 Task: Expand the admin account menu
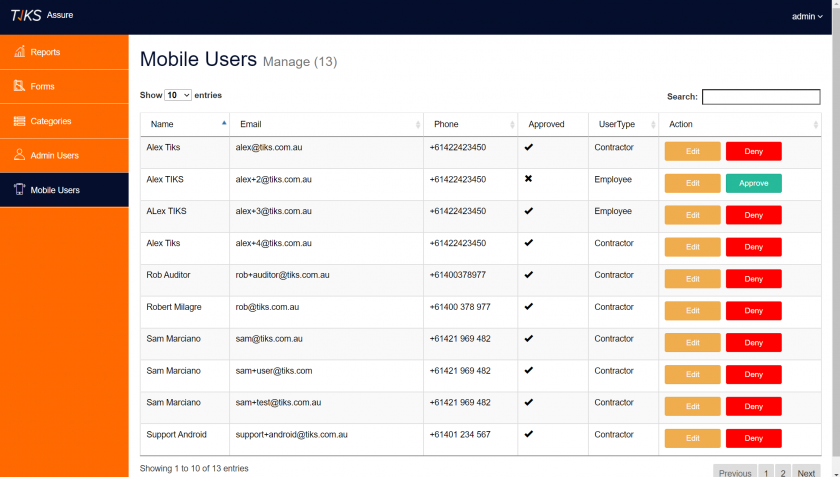coord(807,17)
